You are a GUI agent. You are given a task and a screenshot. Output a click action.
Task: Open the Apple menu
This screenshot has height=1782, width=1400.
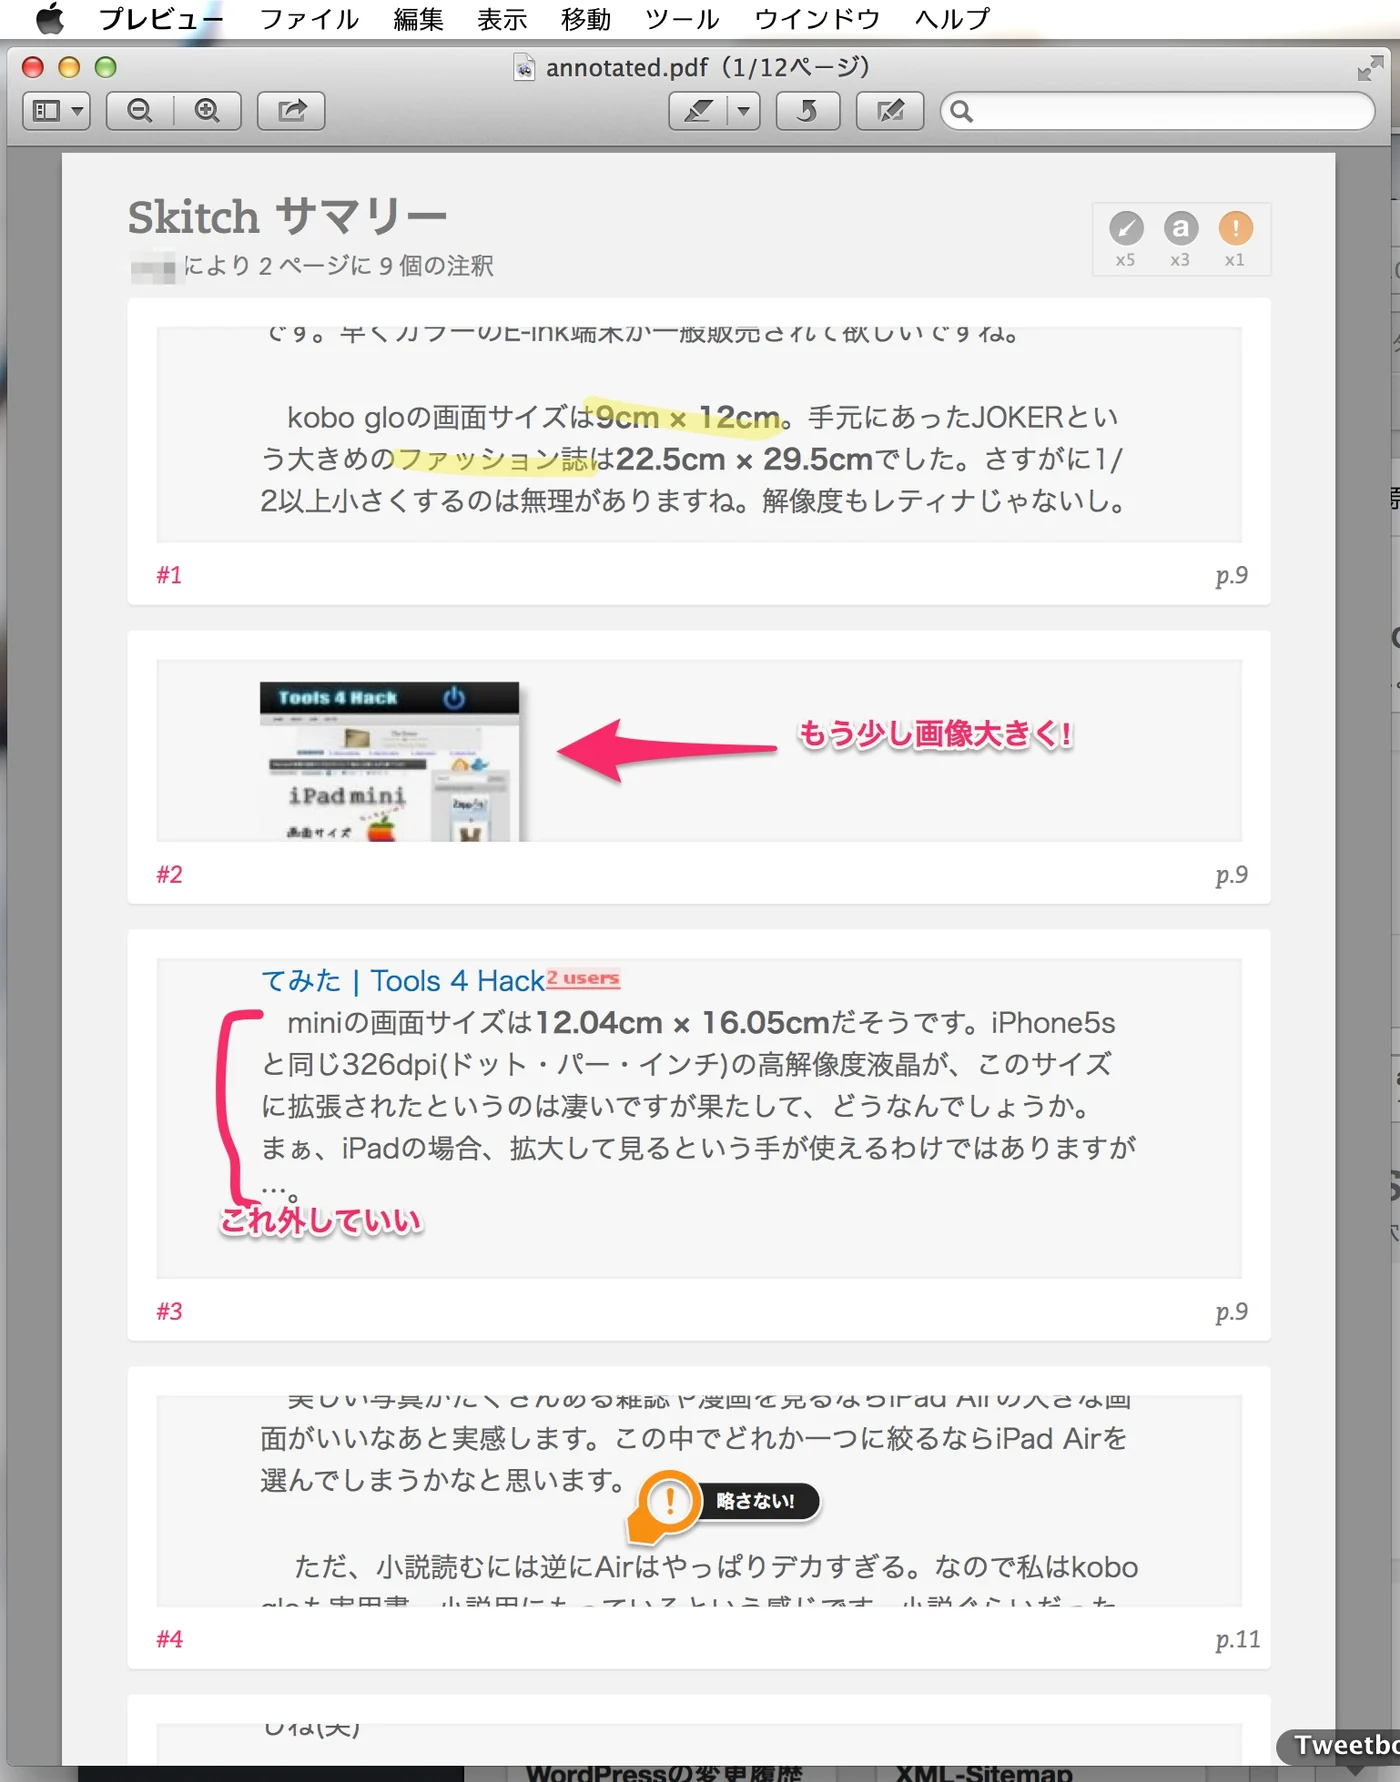click(49, 18)
